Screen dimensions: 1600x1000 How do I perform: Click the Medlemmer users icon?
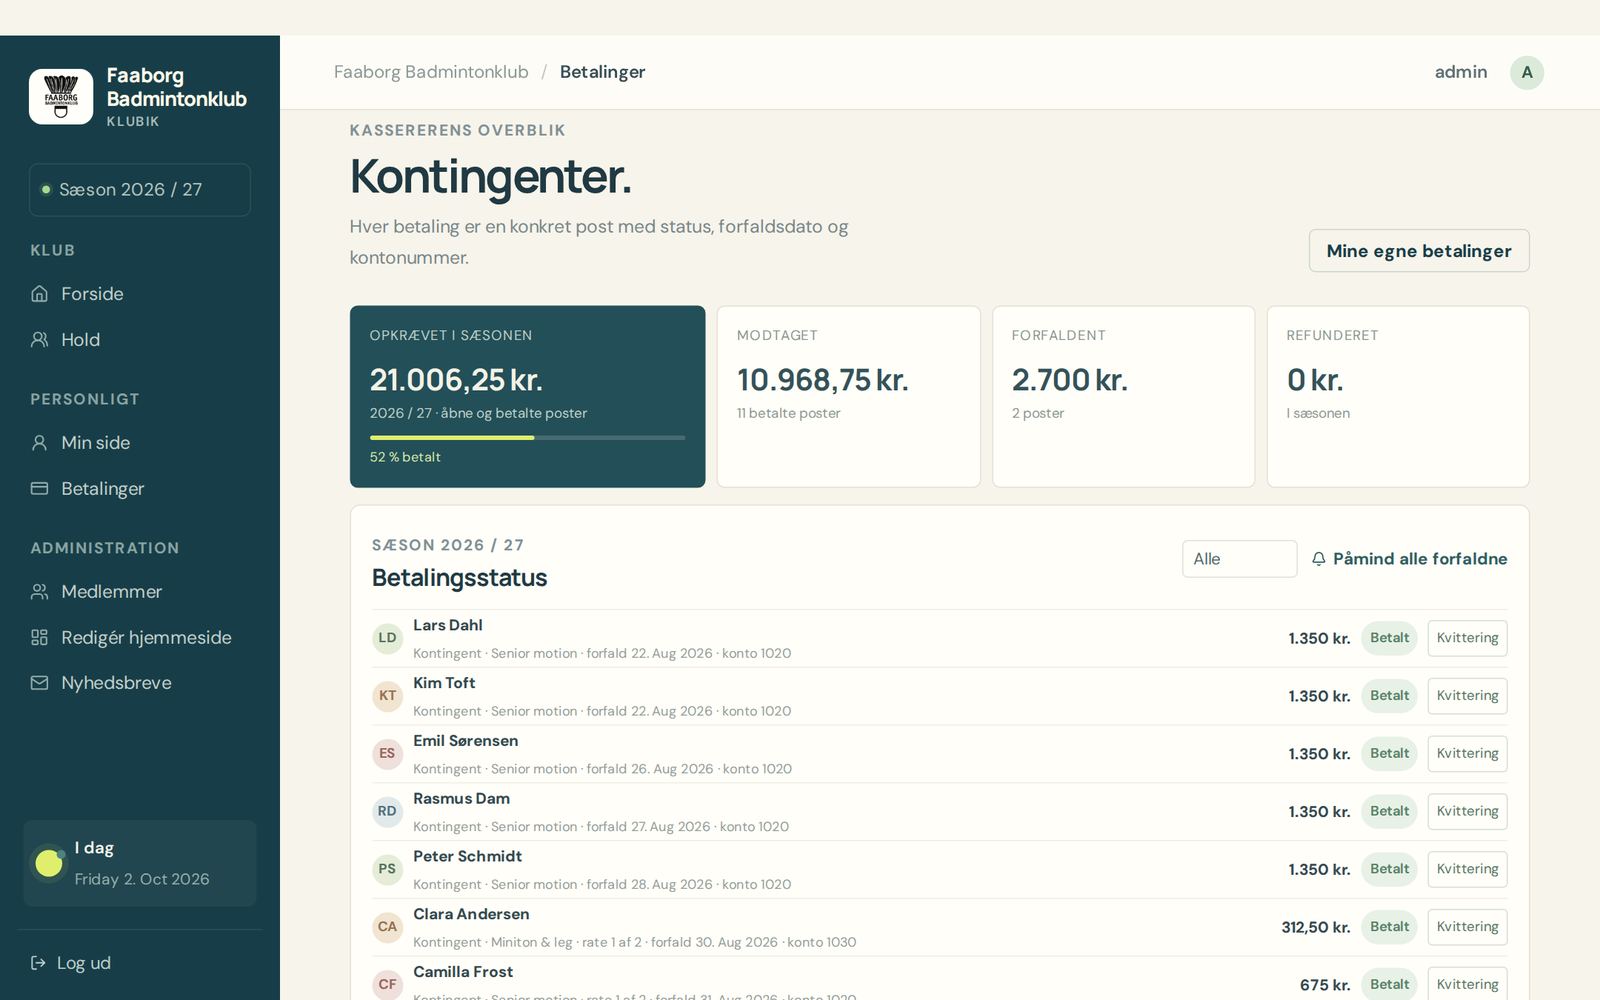coord(40,592)
